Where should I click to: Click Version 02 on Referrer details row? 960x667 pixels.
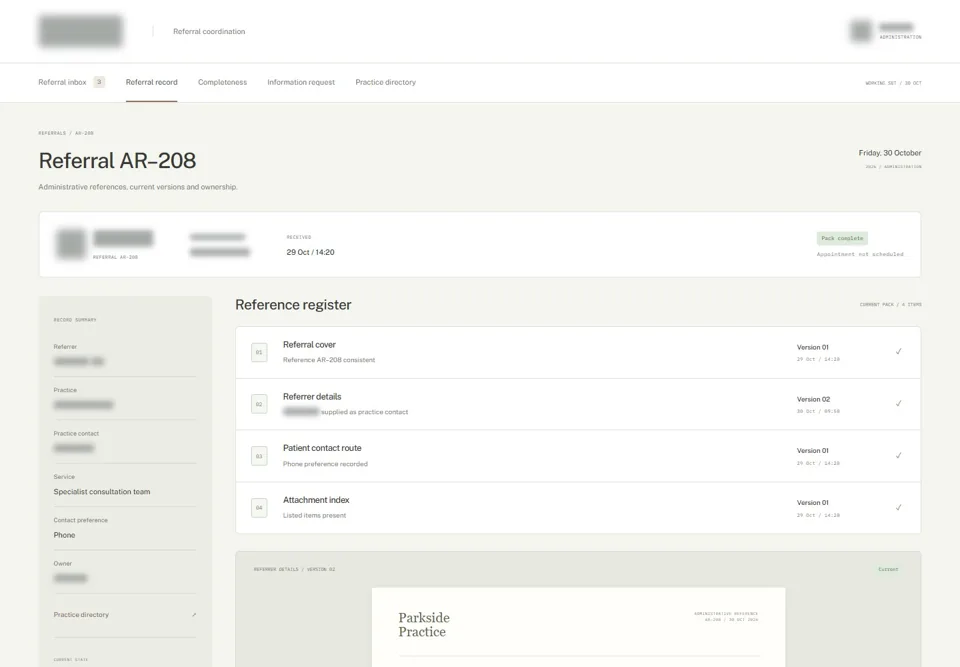click(813, 399)
